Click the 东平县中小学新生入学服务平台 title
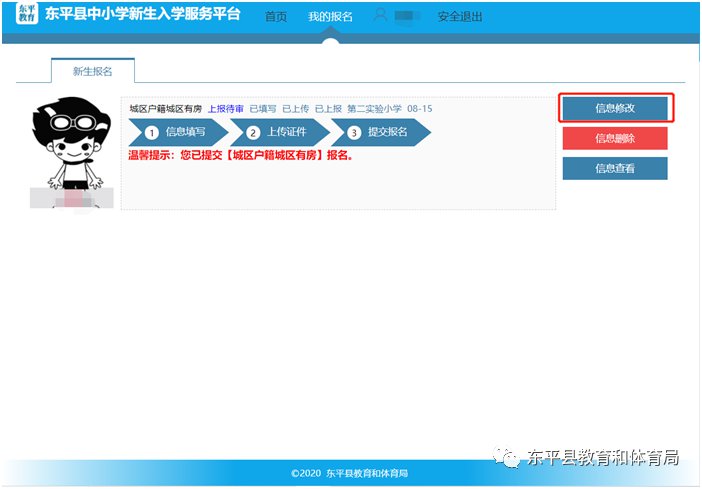702x489 pixels. click(x=142, y=15)
